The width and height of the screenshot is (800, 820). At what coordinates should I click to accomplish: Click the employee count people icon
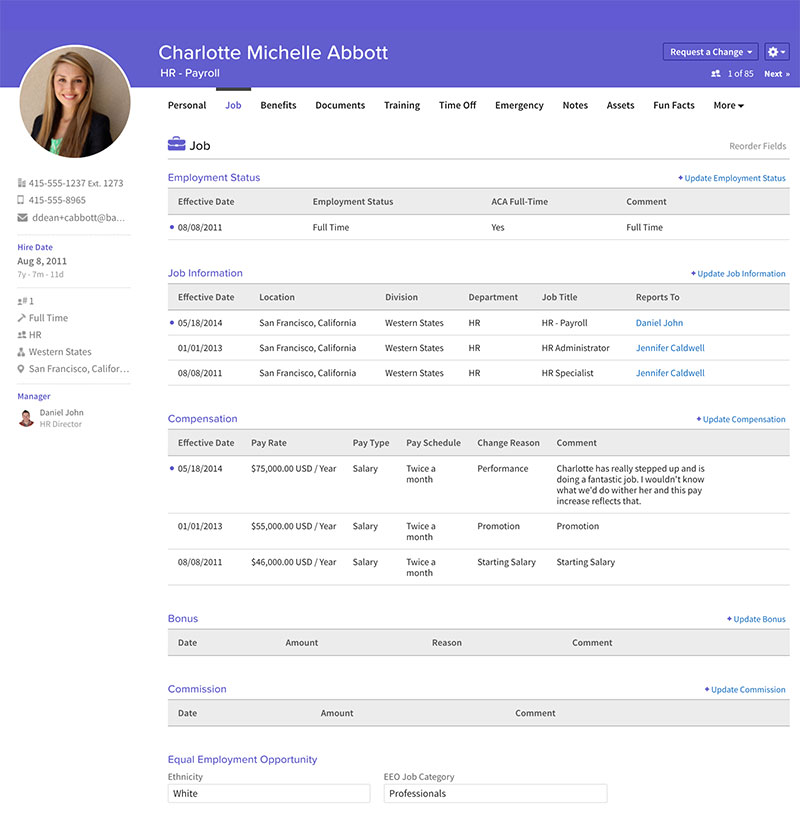tap(716, 74)
